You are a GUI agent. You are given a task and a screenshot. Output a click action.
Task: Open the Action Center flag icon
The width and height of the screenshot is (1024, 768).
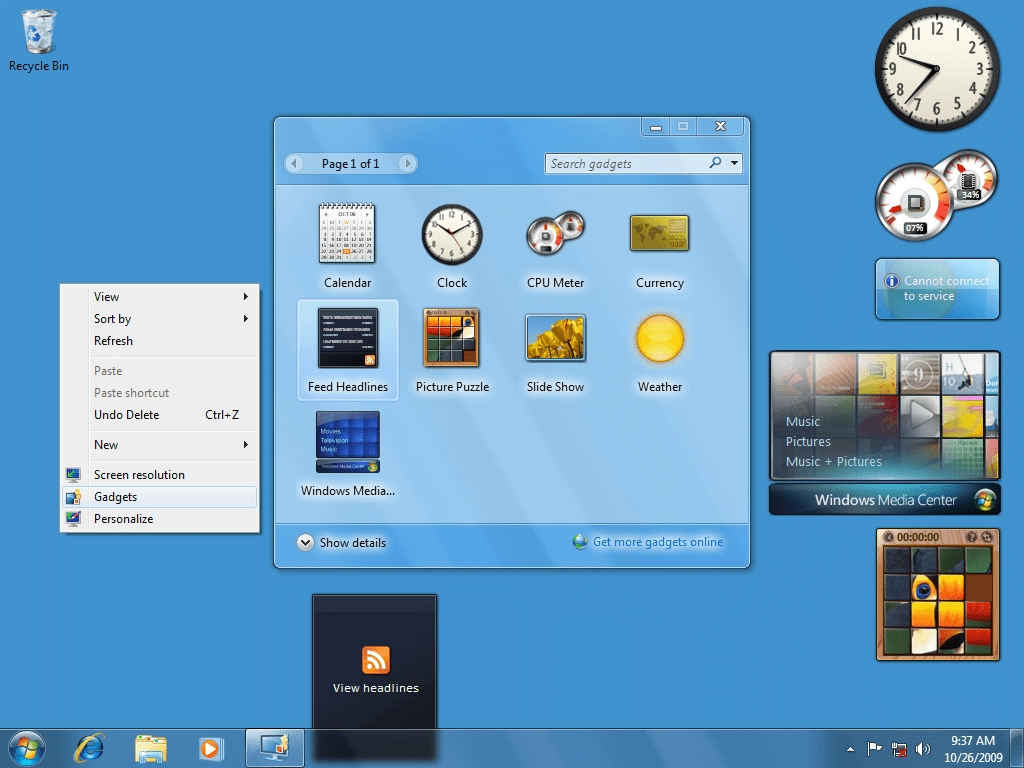(x=874, y=748)
